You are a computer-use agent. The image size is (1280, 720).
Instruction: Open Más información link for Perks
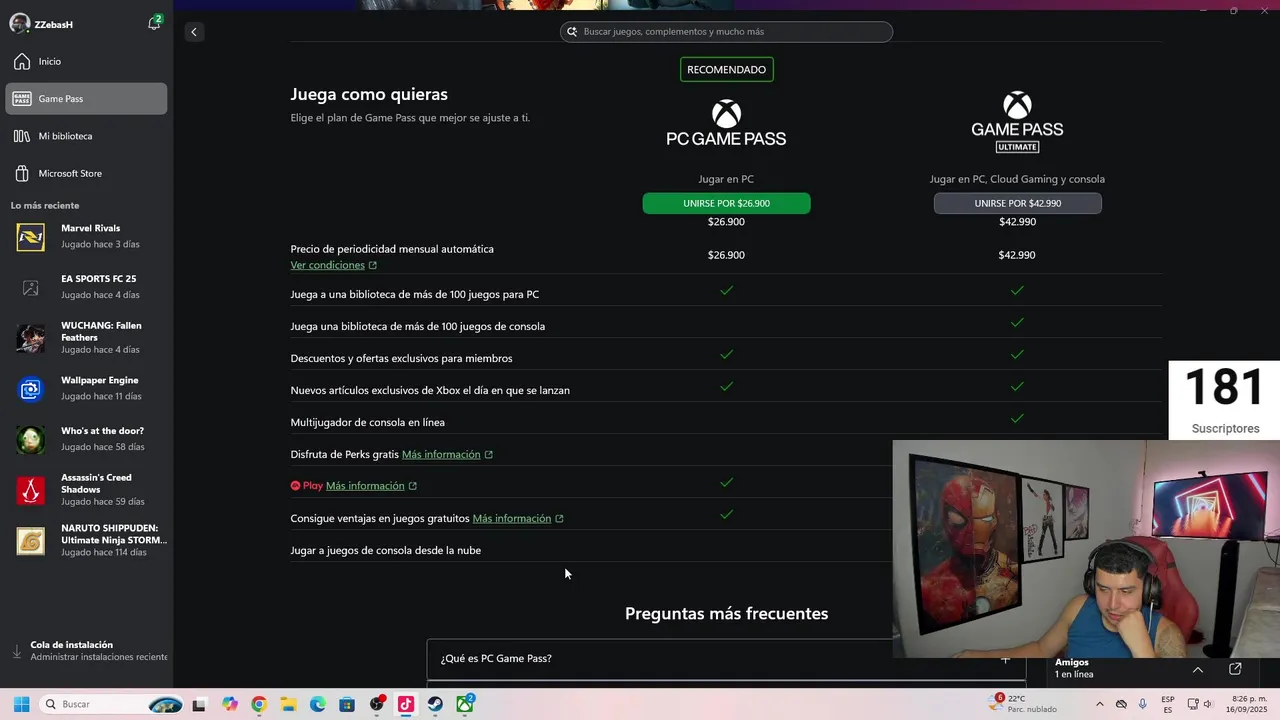[x=441, y=454]
